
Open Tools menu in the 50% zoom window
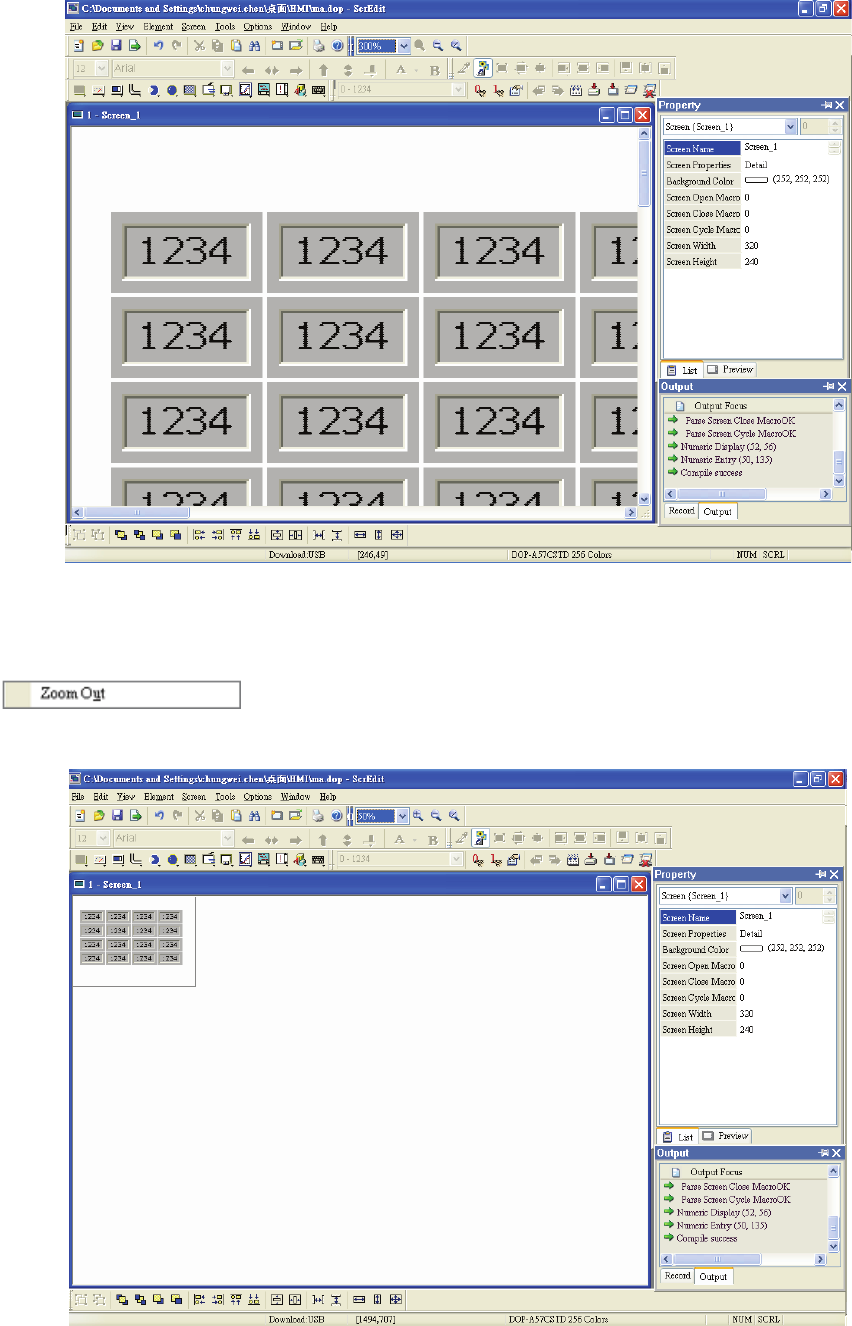click(x=225, y=797)
